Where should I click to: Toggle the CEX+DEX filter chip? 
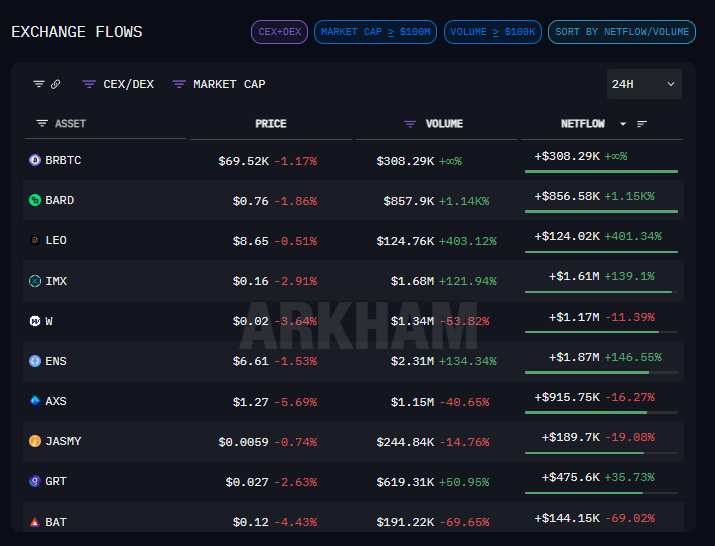[280, 32]
